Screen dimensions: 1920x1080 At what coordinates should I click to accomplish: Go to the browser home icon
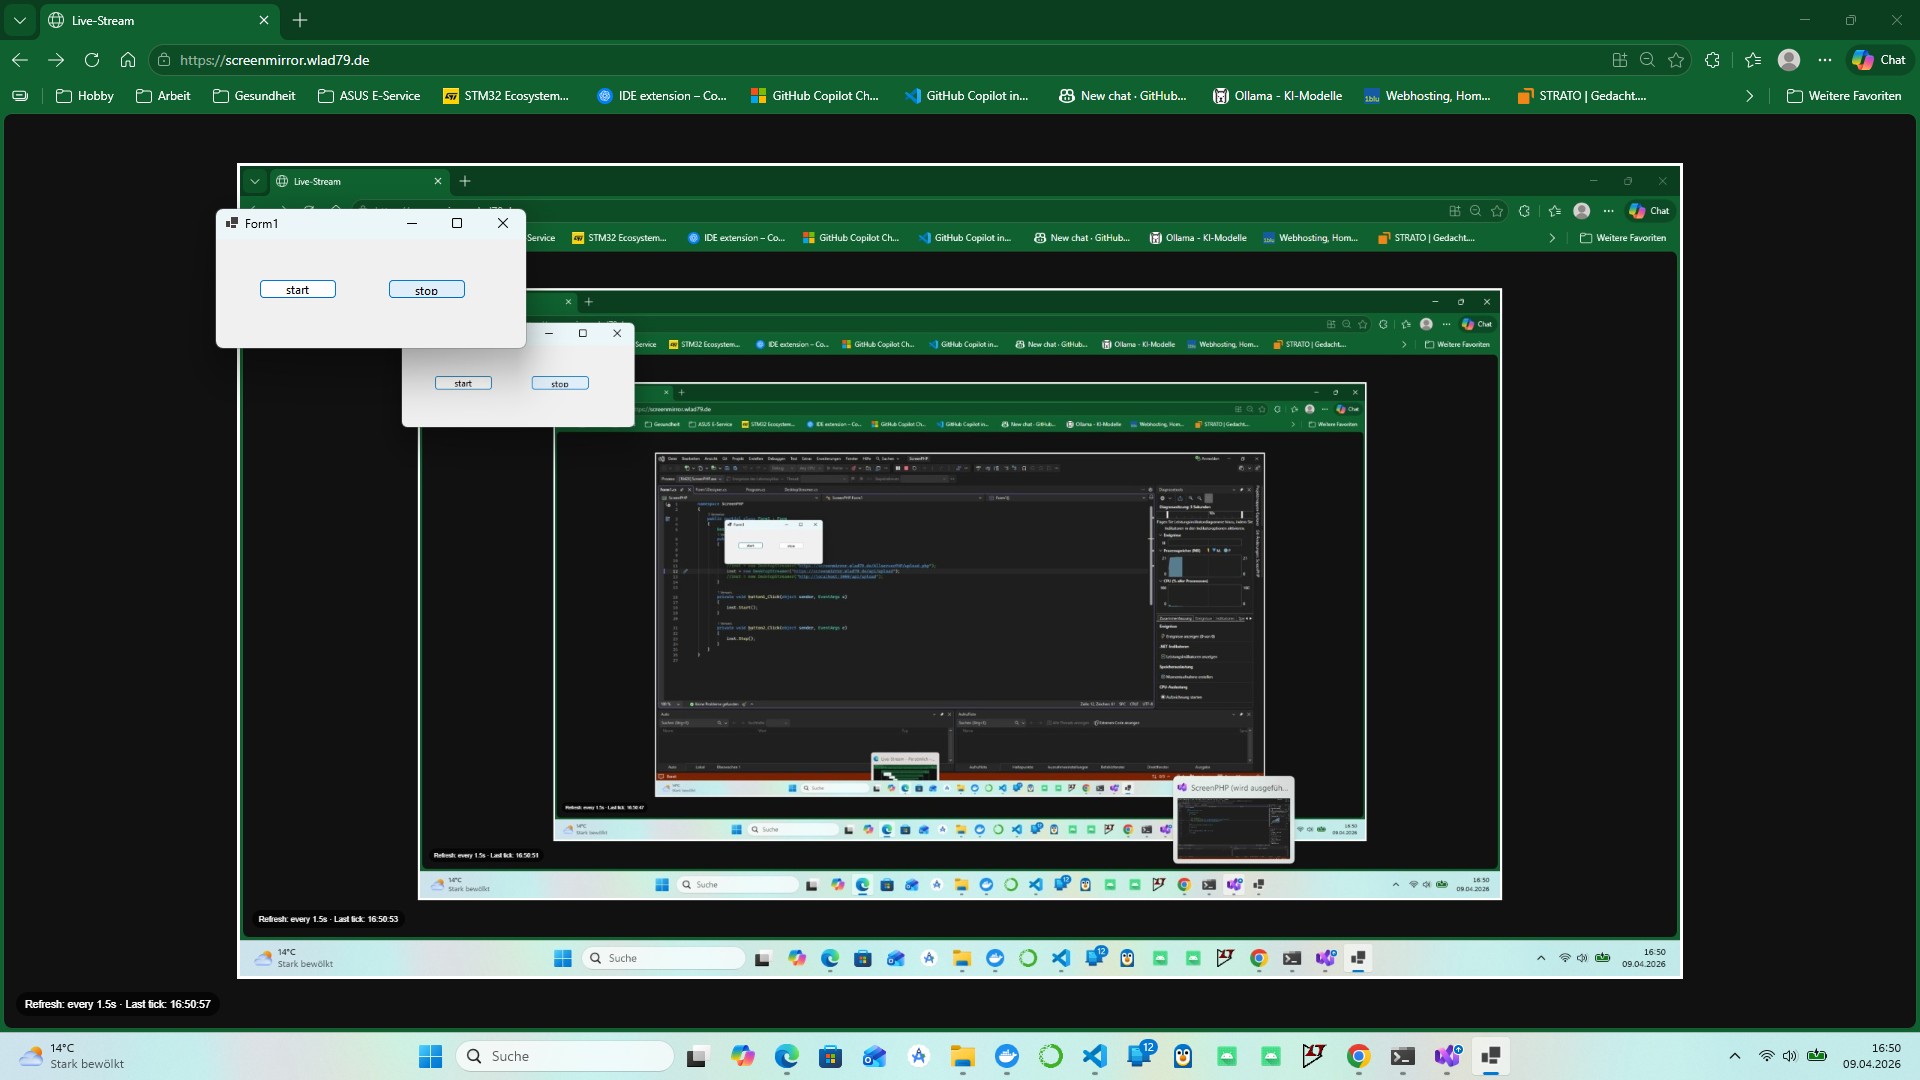pyautogui.click(x=128, y=60)
